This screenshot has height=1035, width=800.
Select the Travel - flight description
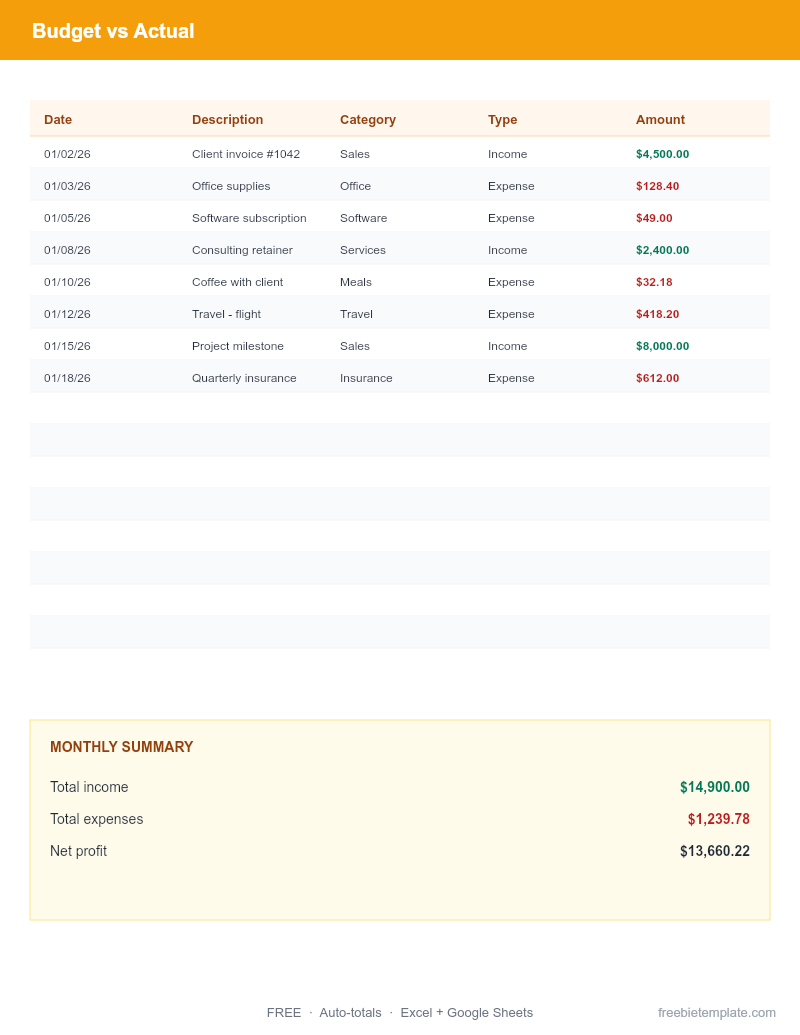pos(226,314)
